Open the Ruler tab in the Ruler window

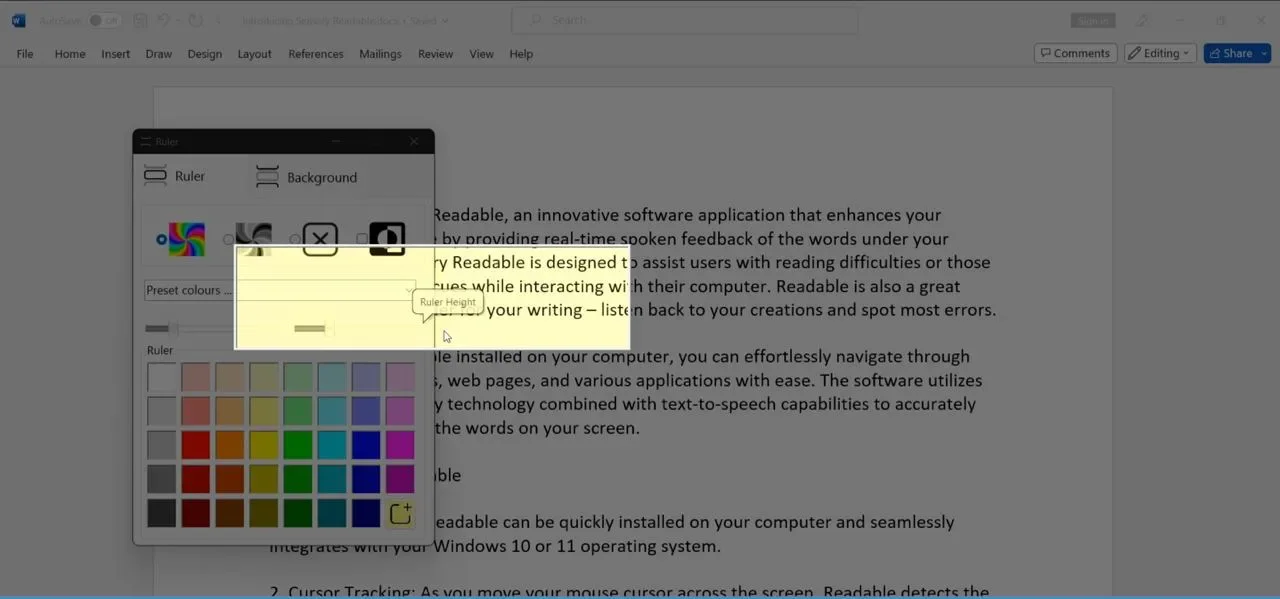point(175,176)
